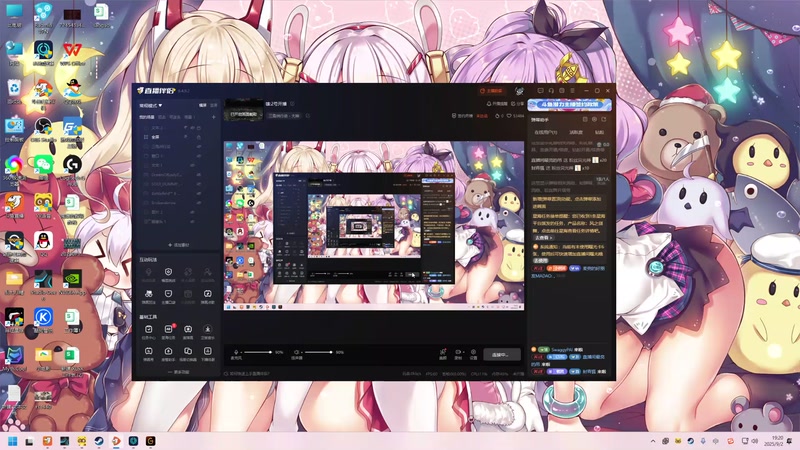Toggle the lock icon on the 全屏 source
The image size is (800, 450).
coord(198,137)
